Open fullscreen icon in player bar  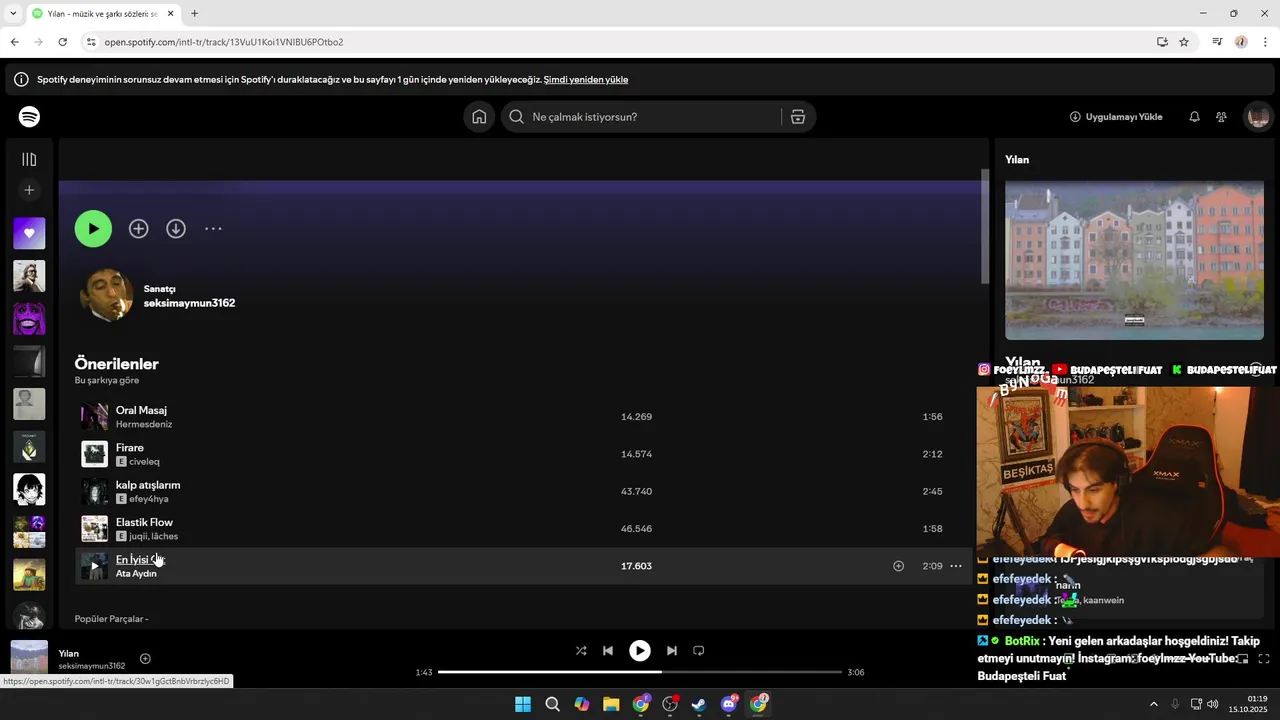pyautogui.click(x=1264, y=658)
